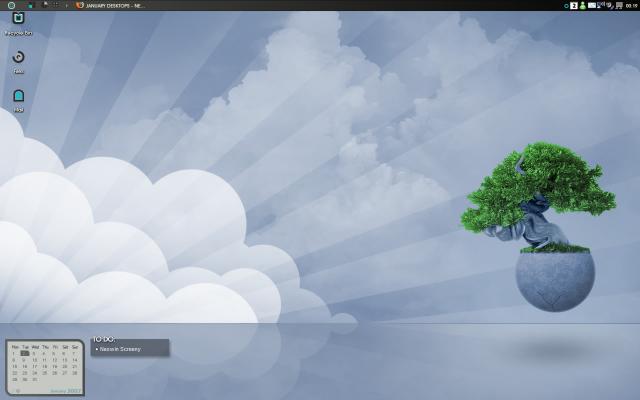This screenshot has width=640, height=400.
Task: Select date 19 in the calendar widget
Action: click(55, 367)
